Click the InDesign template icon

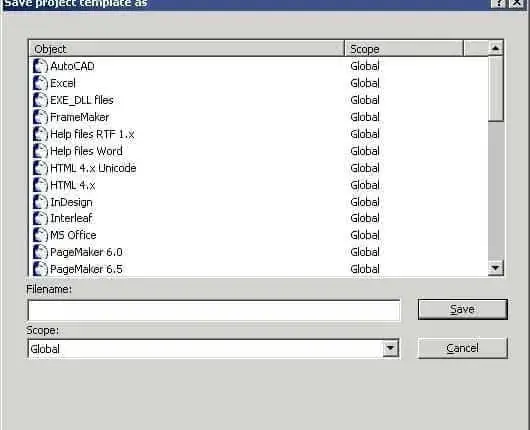(40, 202)
